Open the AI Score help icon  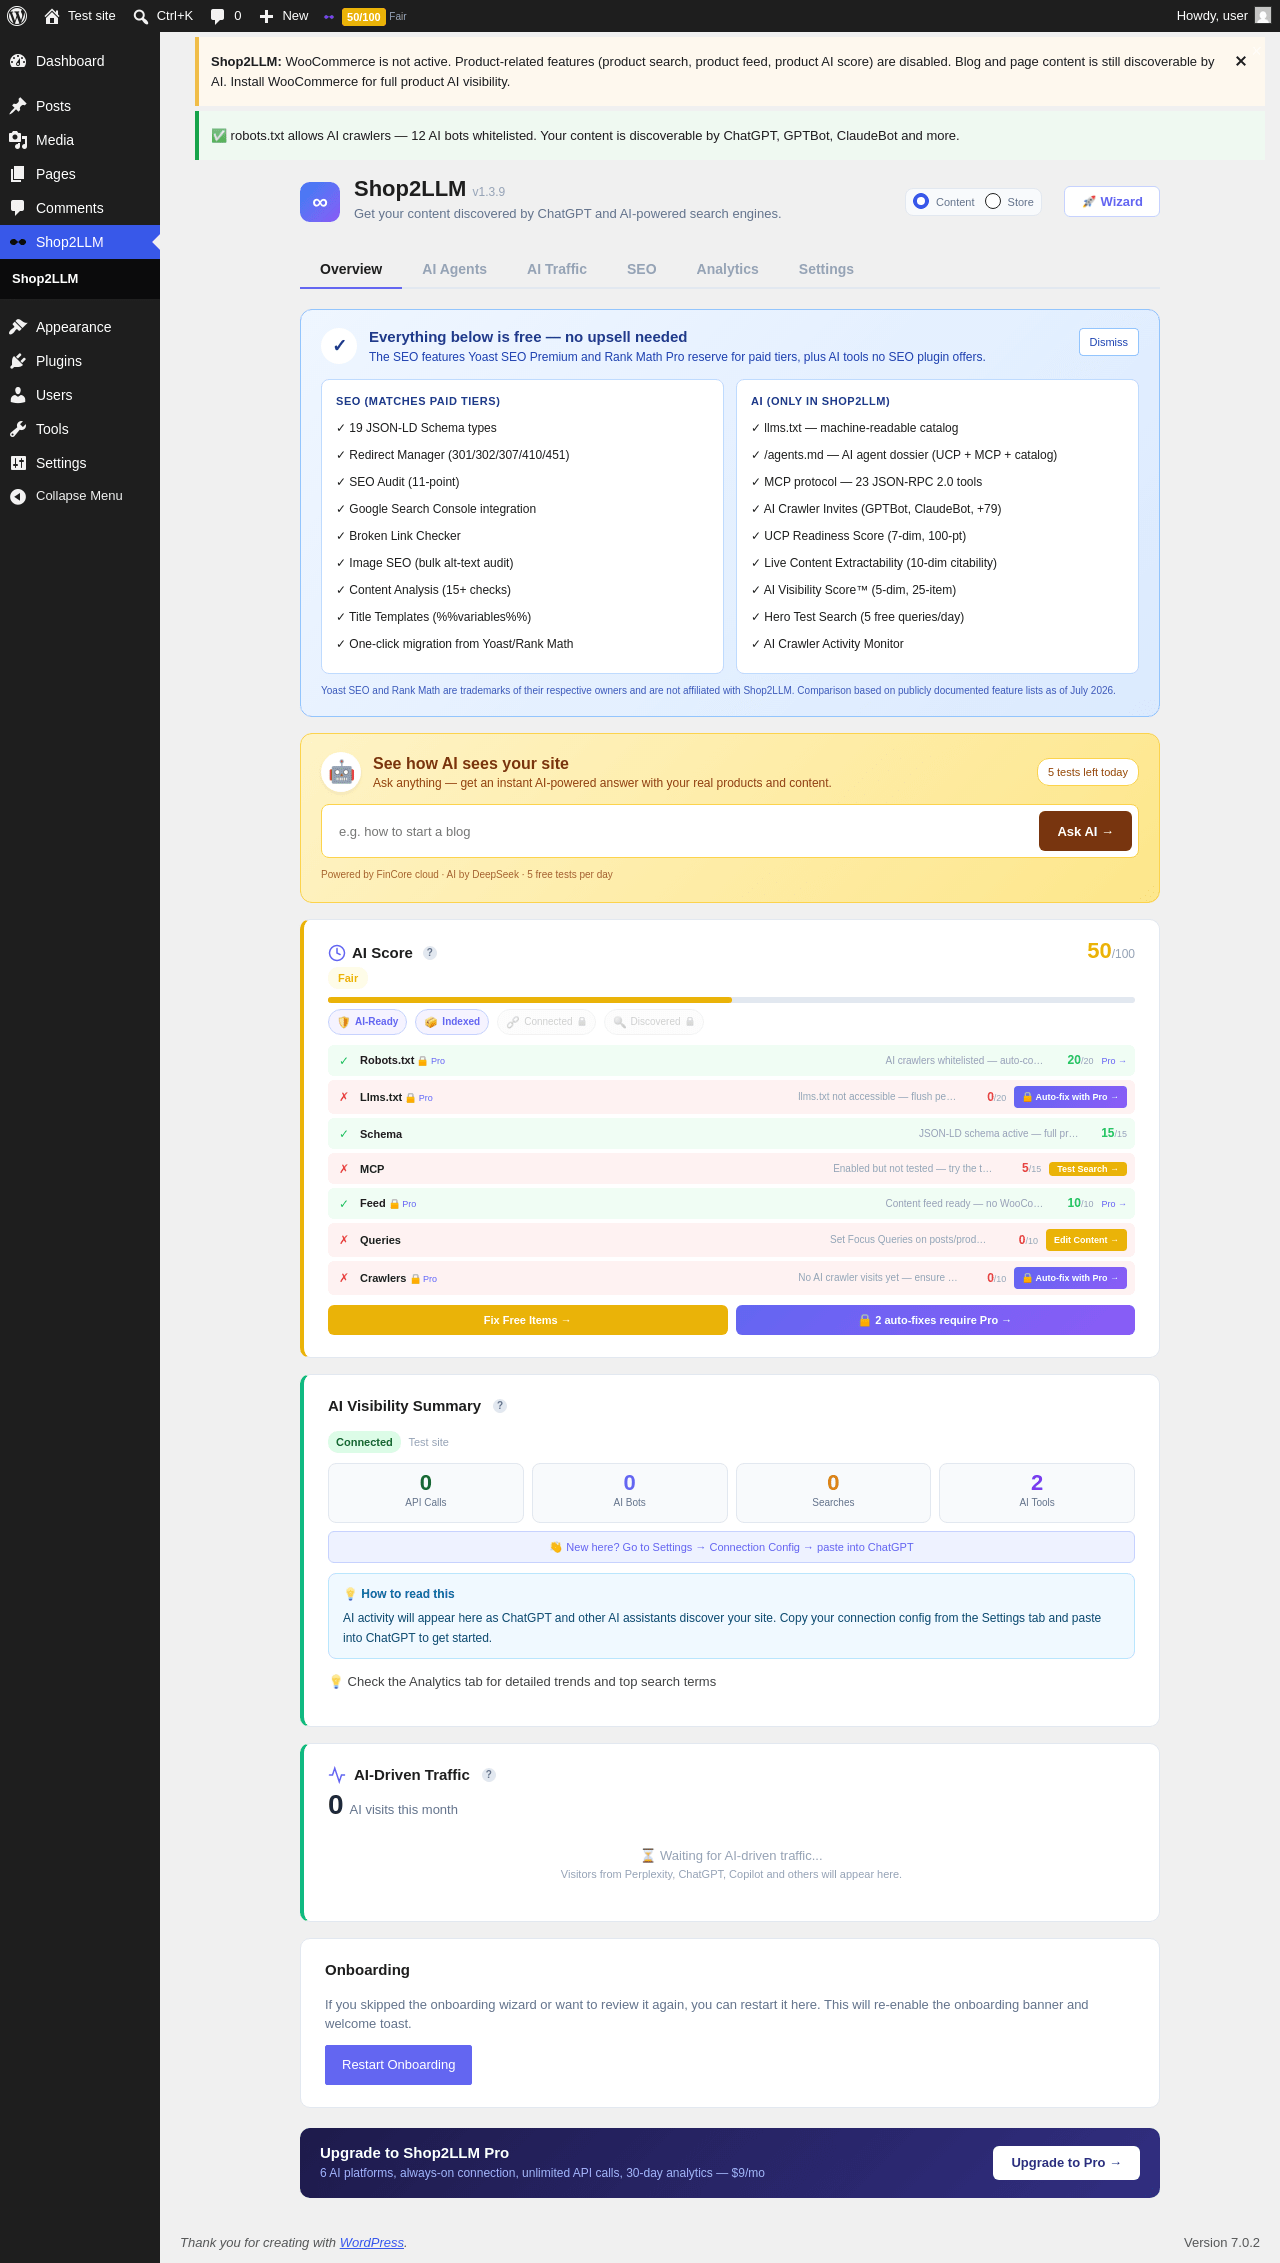[430, 953]
